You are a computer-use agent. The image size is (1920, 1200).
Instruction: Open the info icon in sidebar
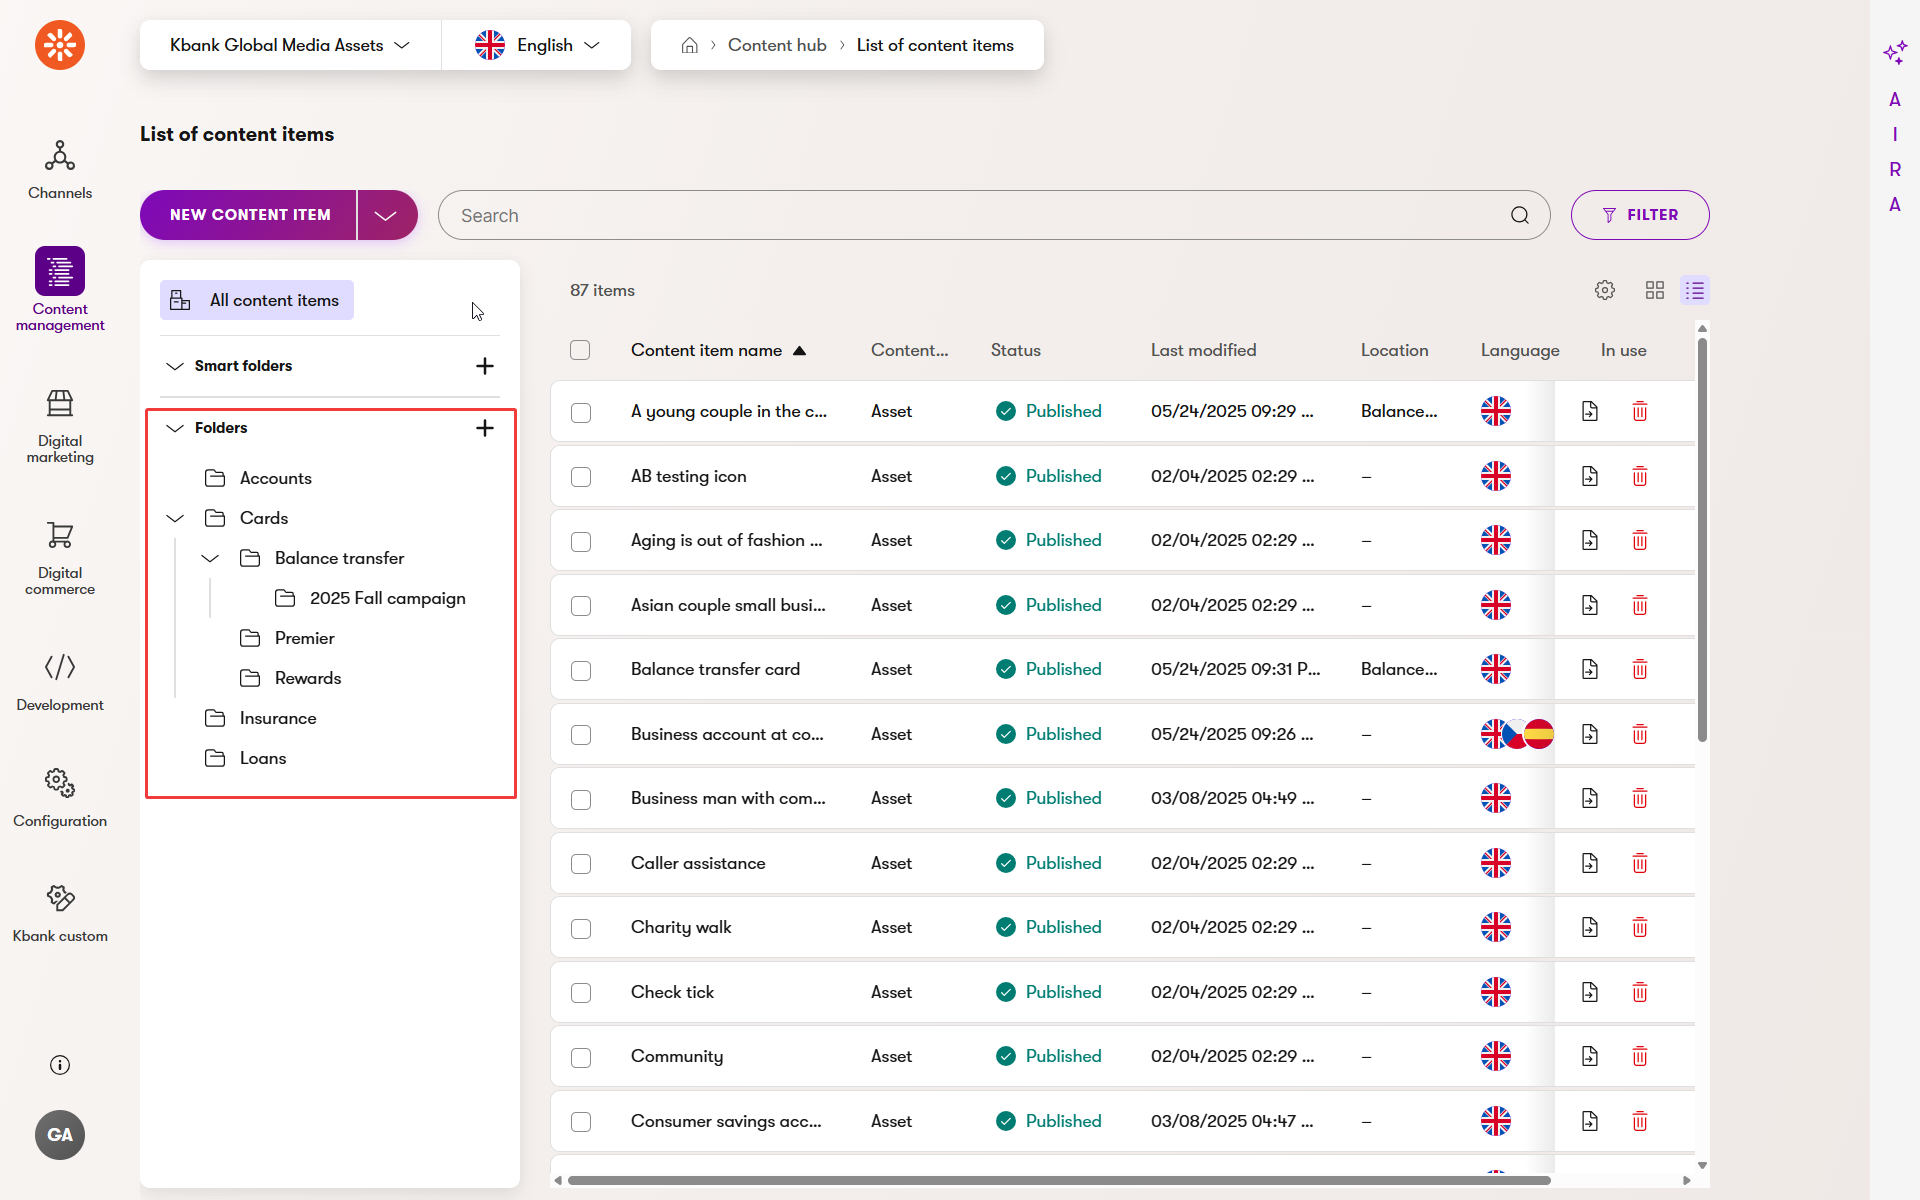[60, 1065]
